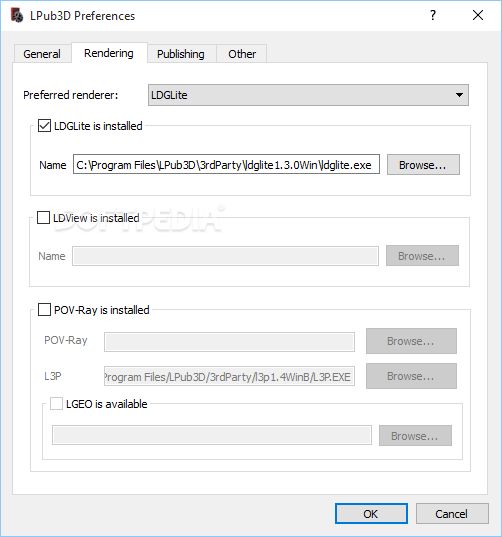This screenshot has width=502, height=537.
Task: Browse for the LDView executable
Action: pos(422,255)
